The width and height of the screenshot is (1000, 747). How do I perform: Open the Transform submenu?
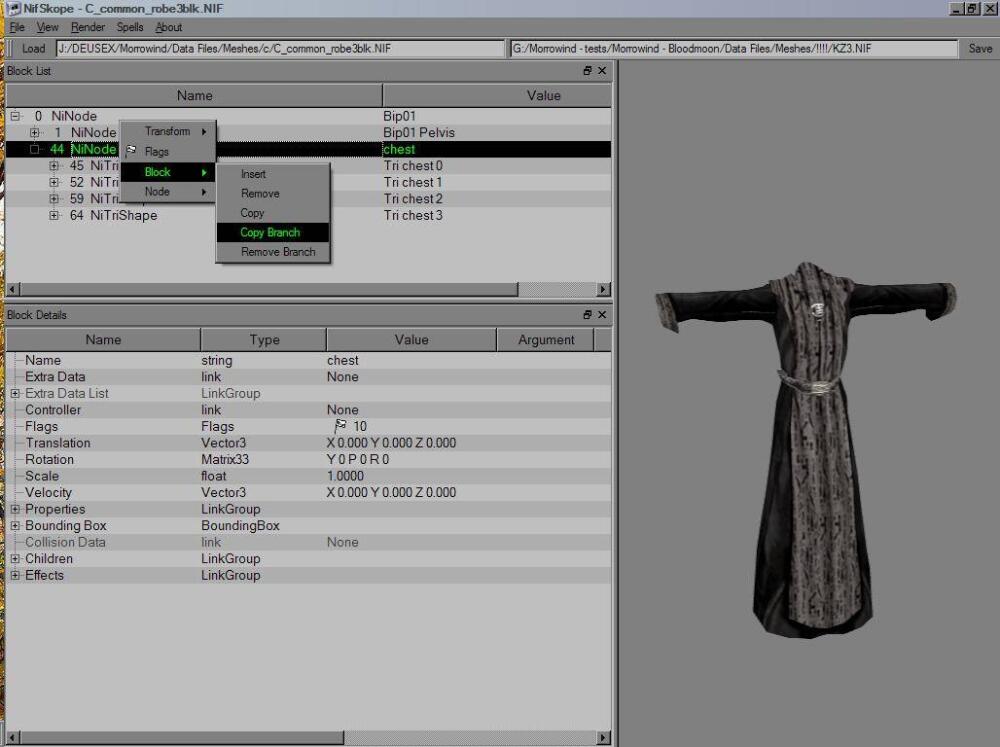click(168, 131)
